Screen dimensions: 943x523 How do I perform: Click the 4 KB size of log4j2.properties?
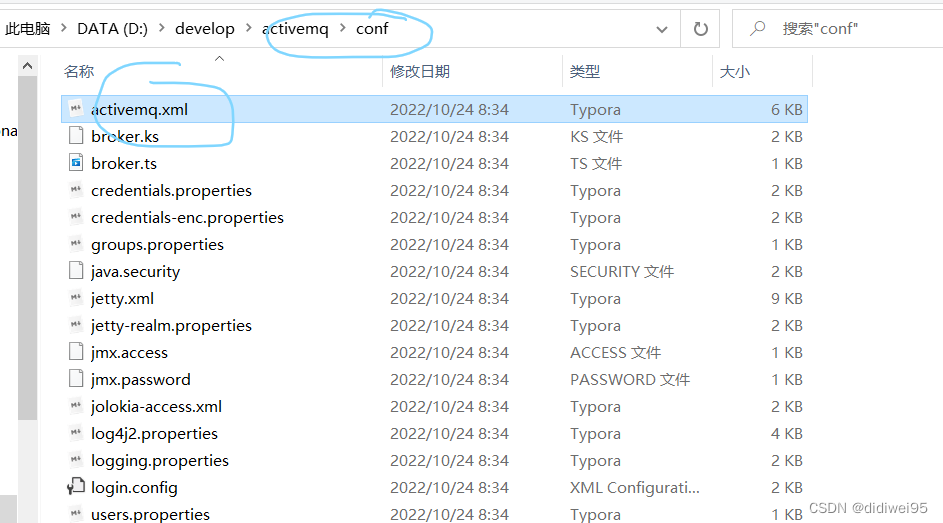pos(787,434)
